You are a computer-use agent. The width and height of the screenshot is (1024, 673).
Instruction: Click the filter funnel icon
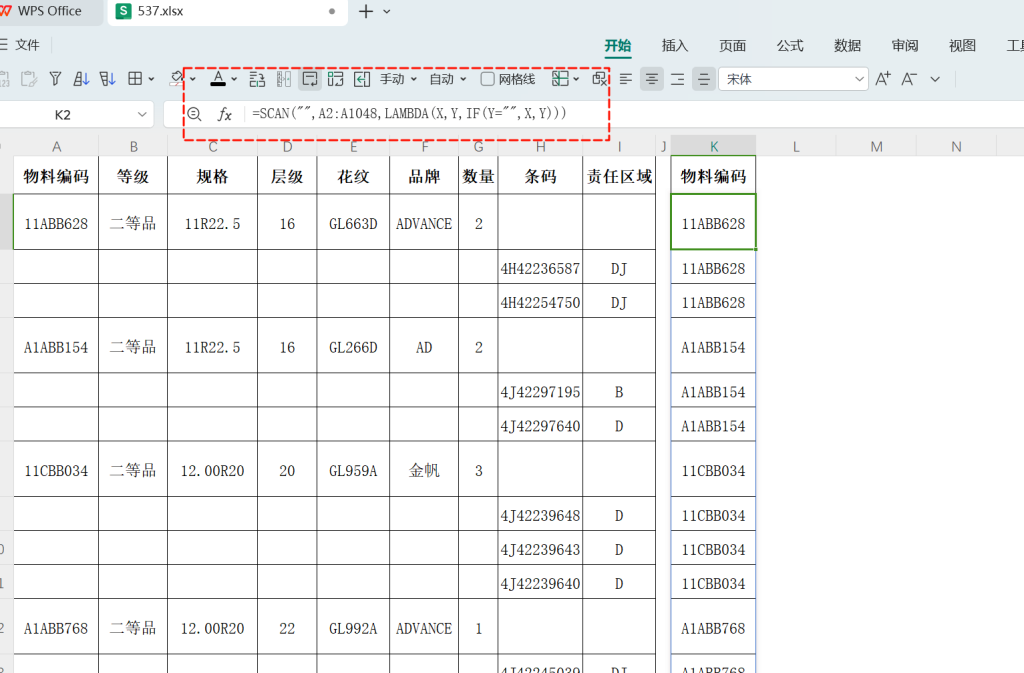56,79
